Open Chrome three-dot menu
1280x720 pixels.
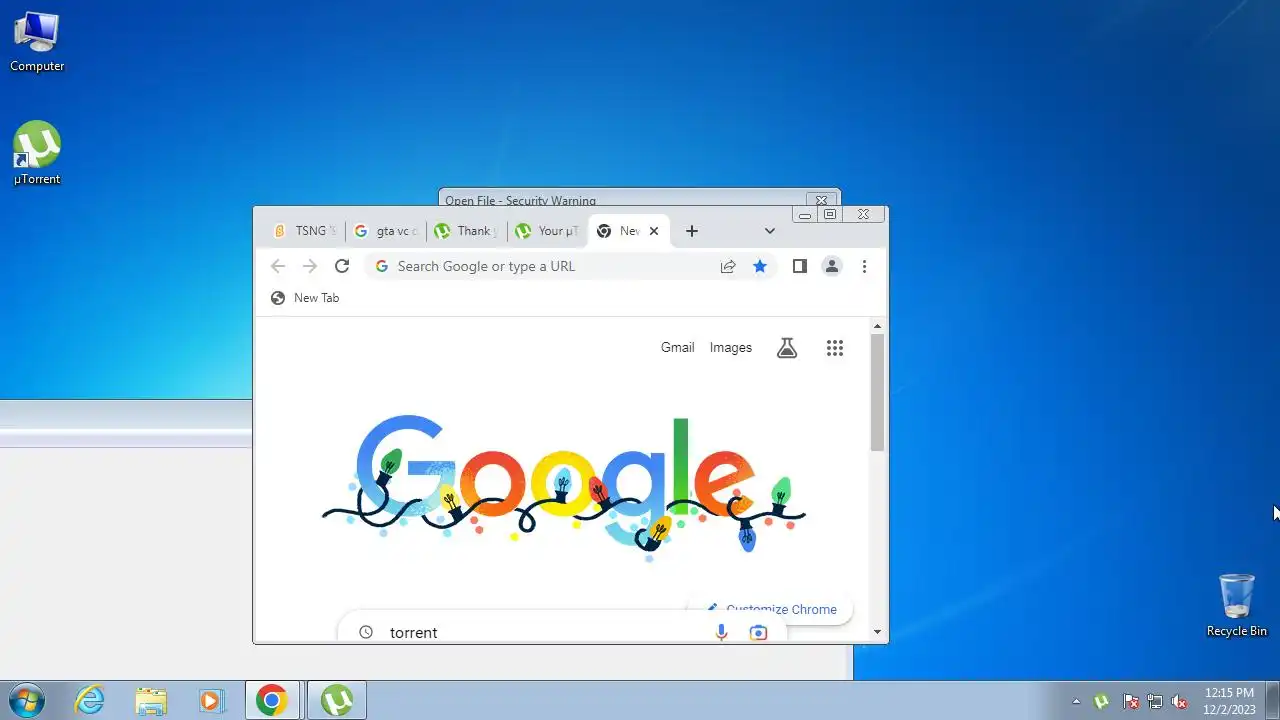pyautogui.click(x=864, y=266)
